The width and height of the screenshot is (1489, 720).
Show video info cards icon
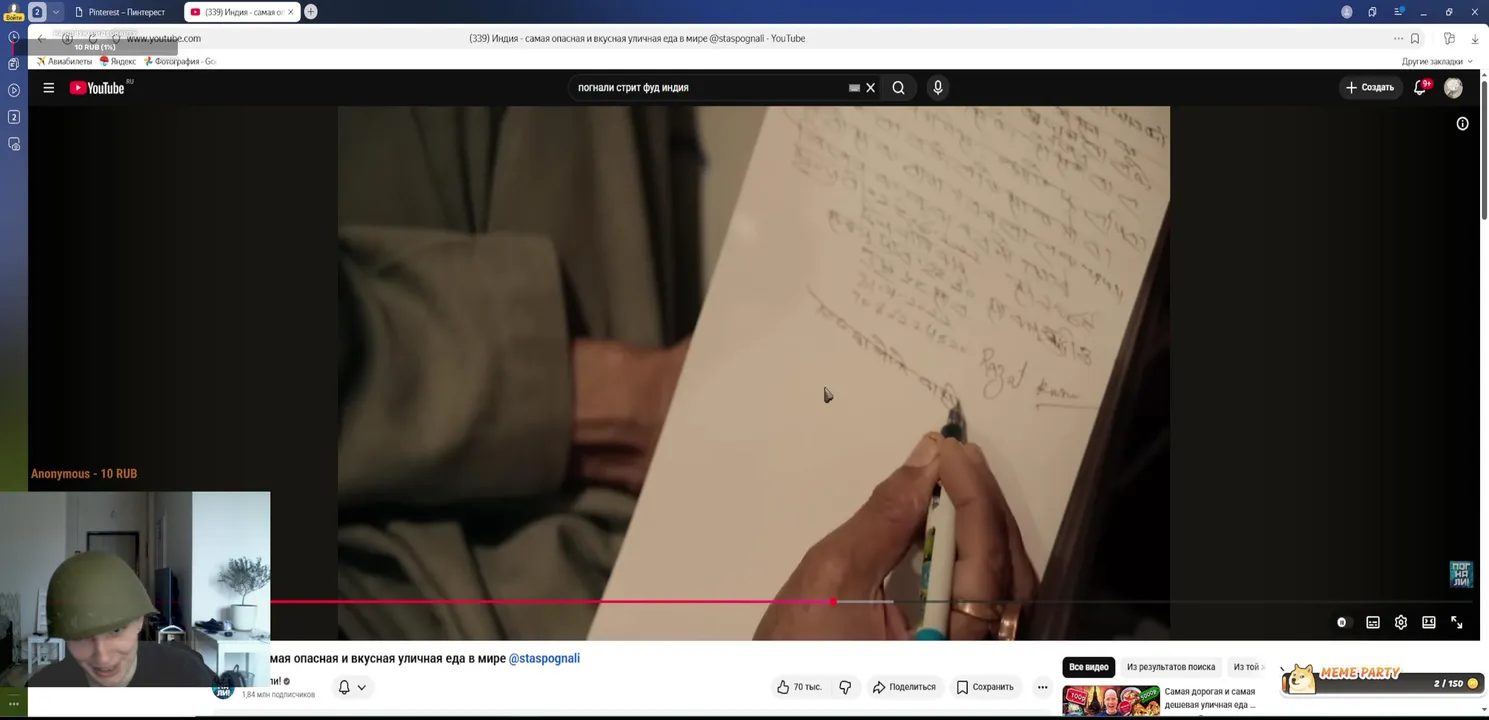point(1462,124)
